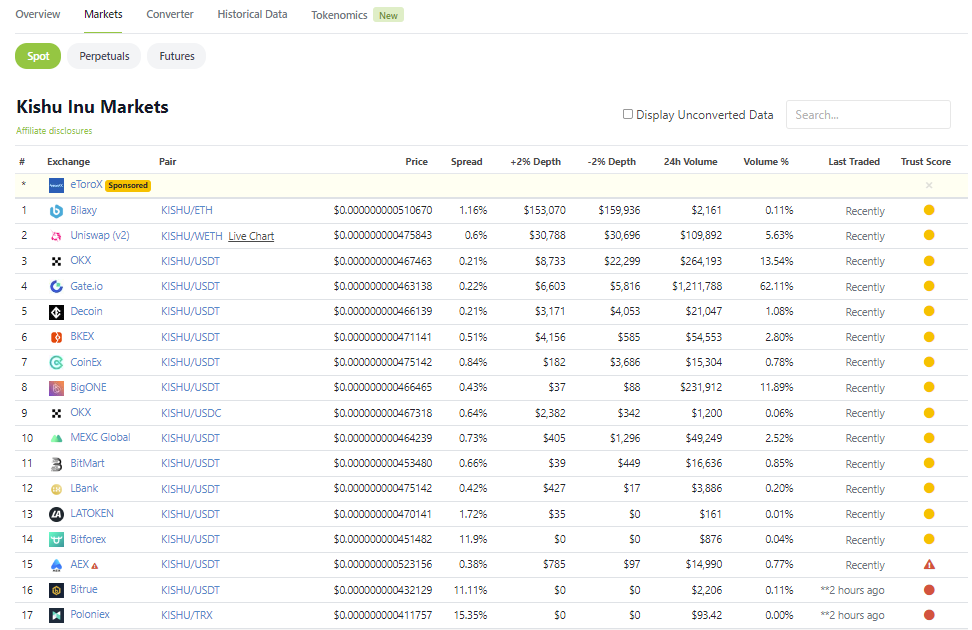Image resolution: width=972 pixels, height=630 pixels.
Task: Click the Bilaxy exchange logo icon
Action: [x=57, y=211]
